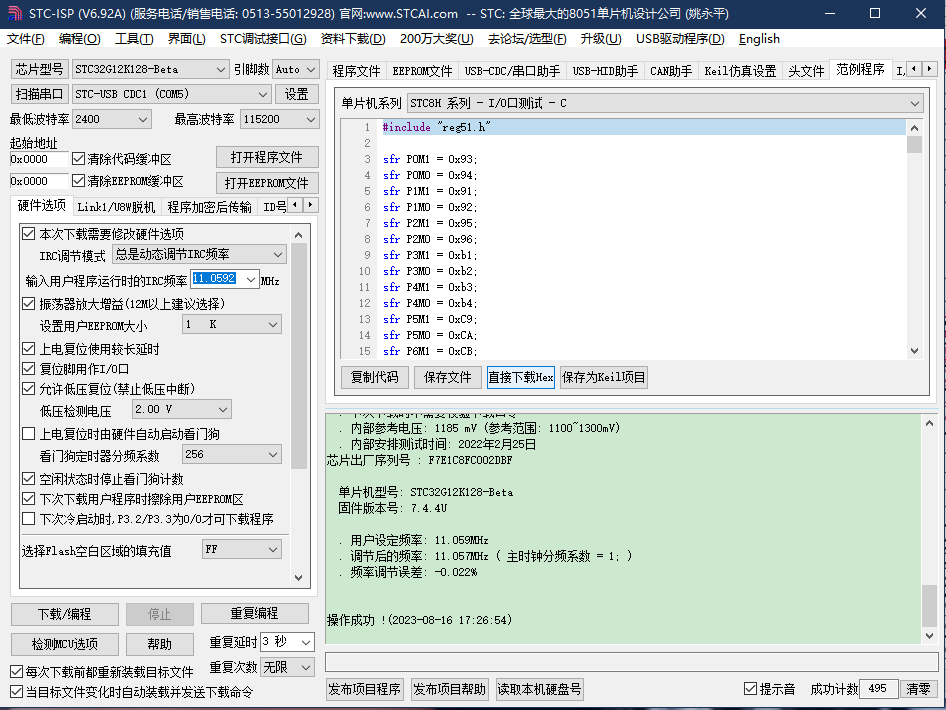Uncheck 本次下载需要修改硬件选项

coord(28,233)
